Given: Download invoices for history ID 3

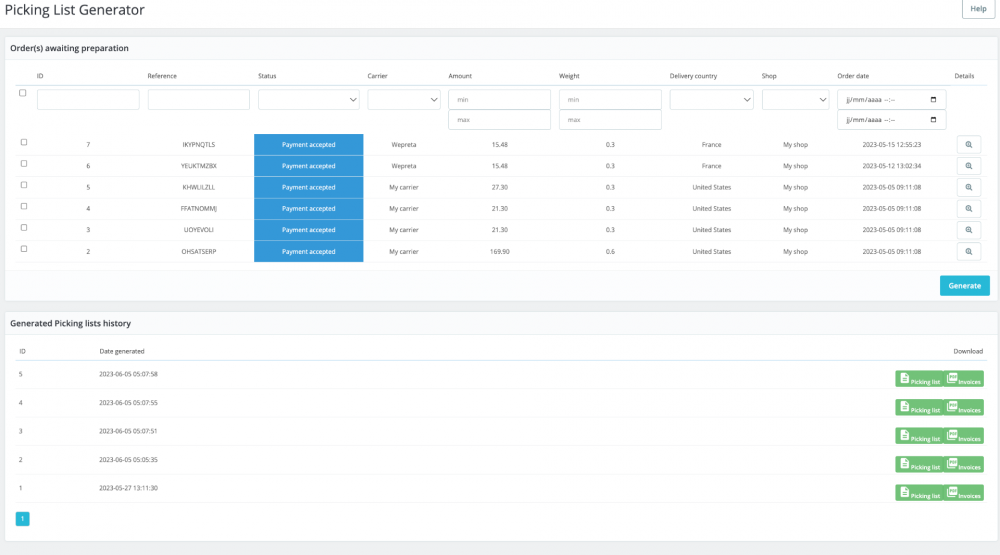Looking at the screenshot, I should (x=963, y=436).
